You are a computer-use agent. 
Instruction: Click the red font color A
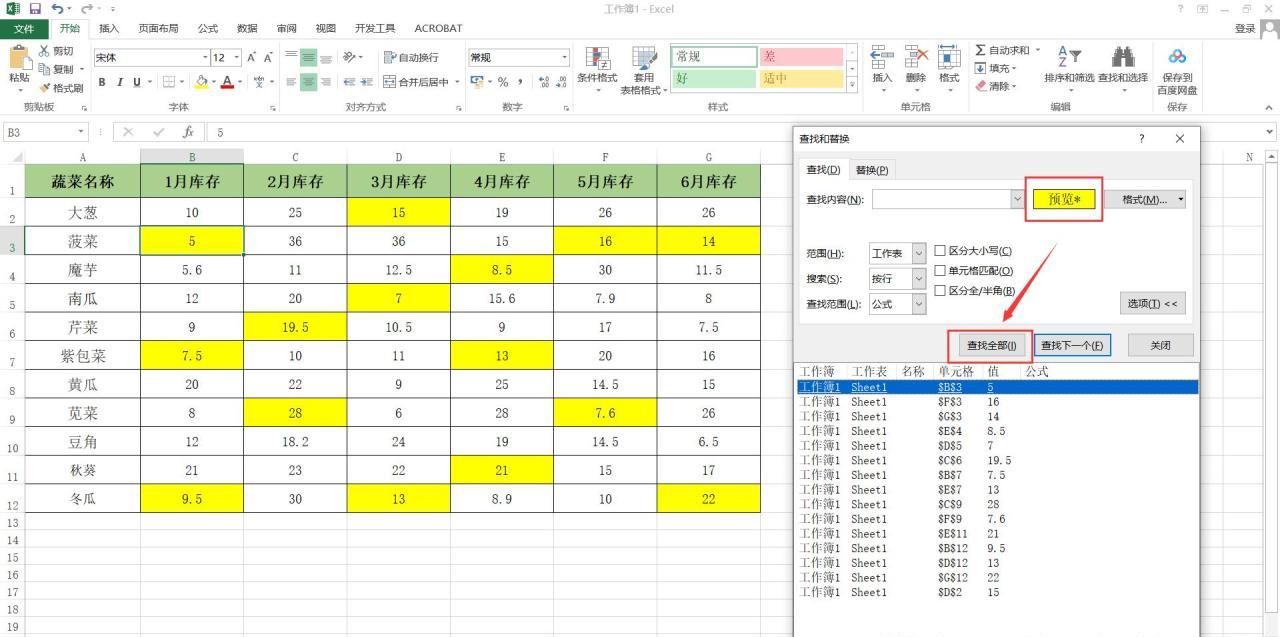click(227, 82)
